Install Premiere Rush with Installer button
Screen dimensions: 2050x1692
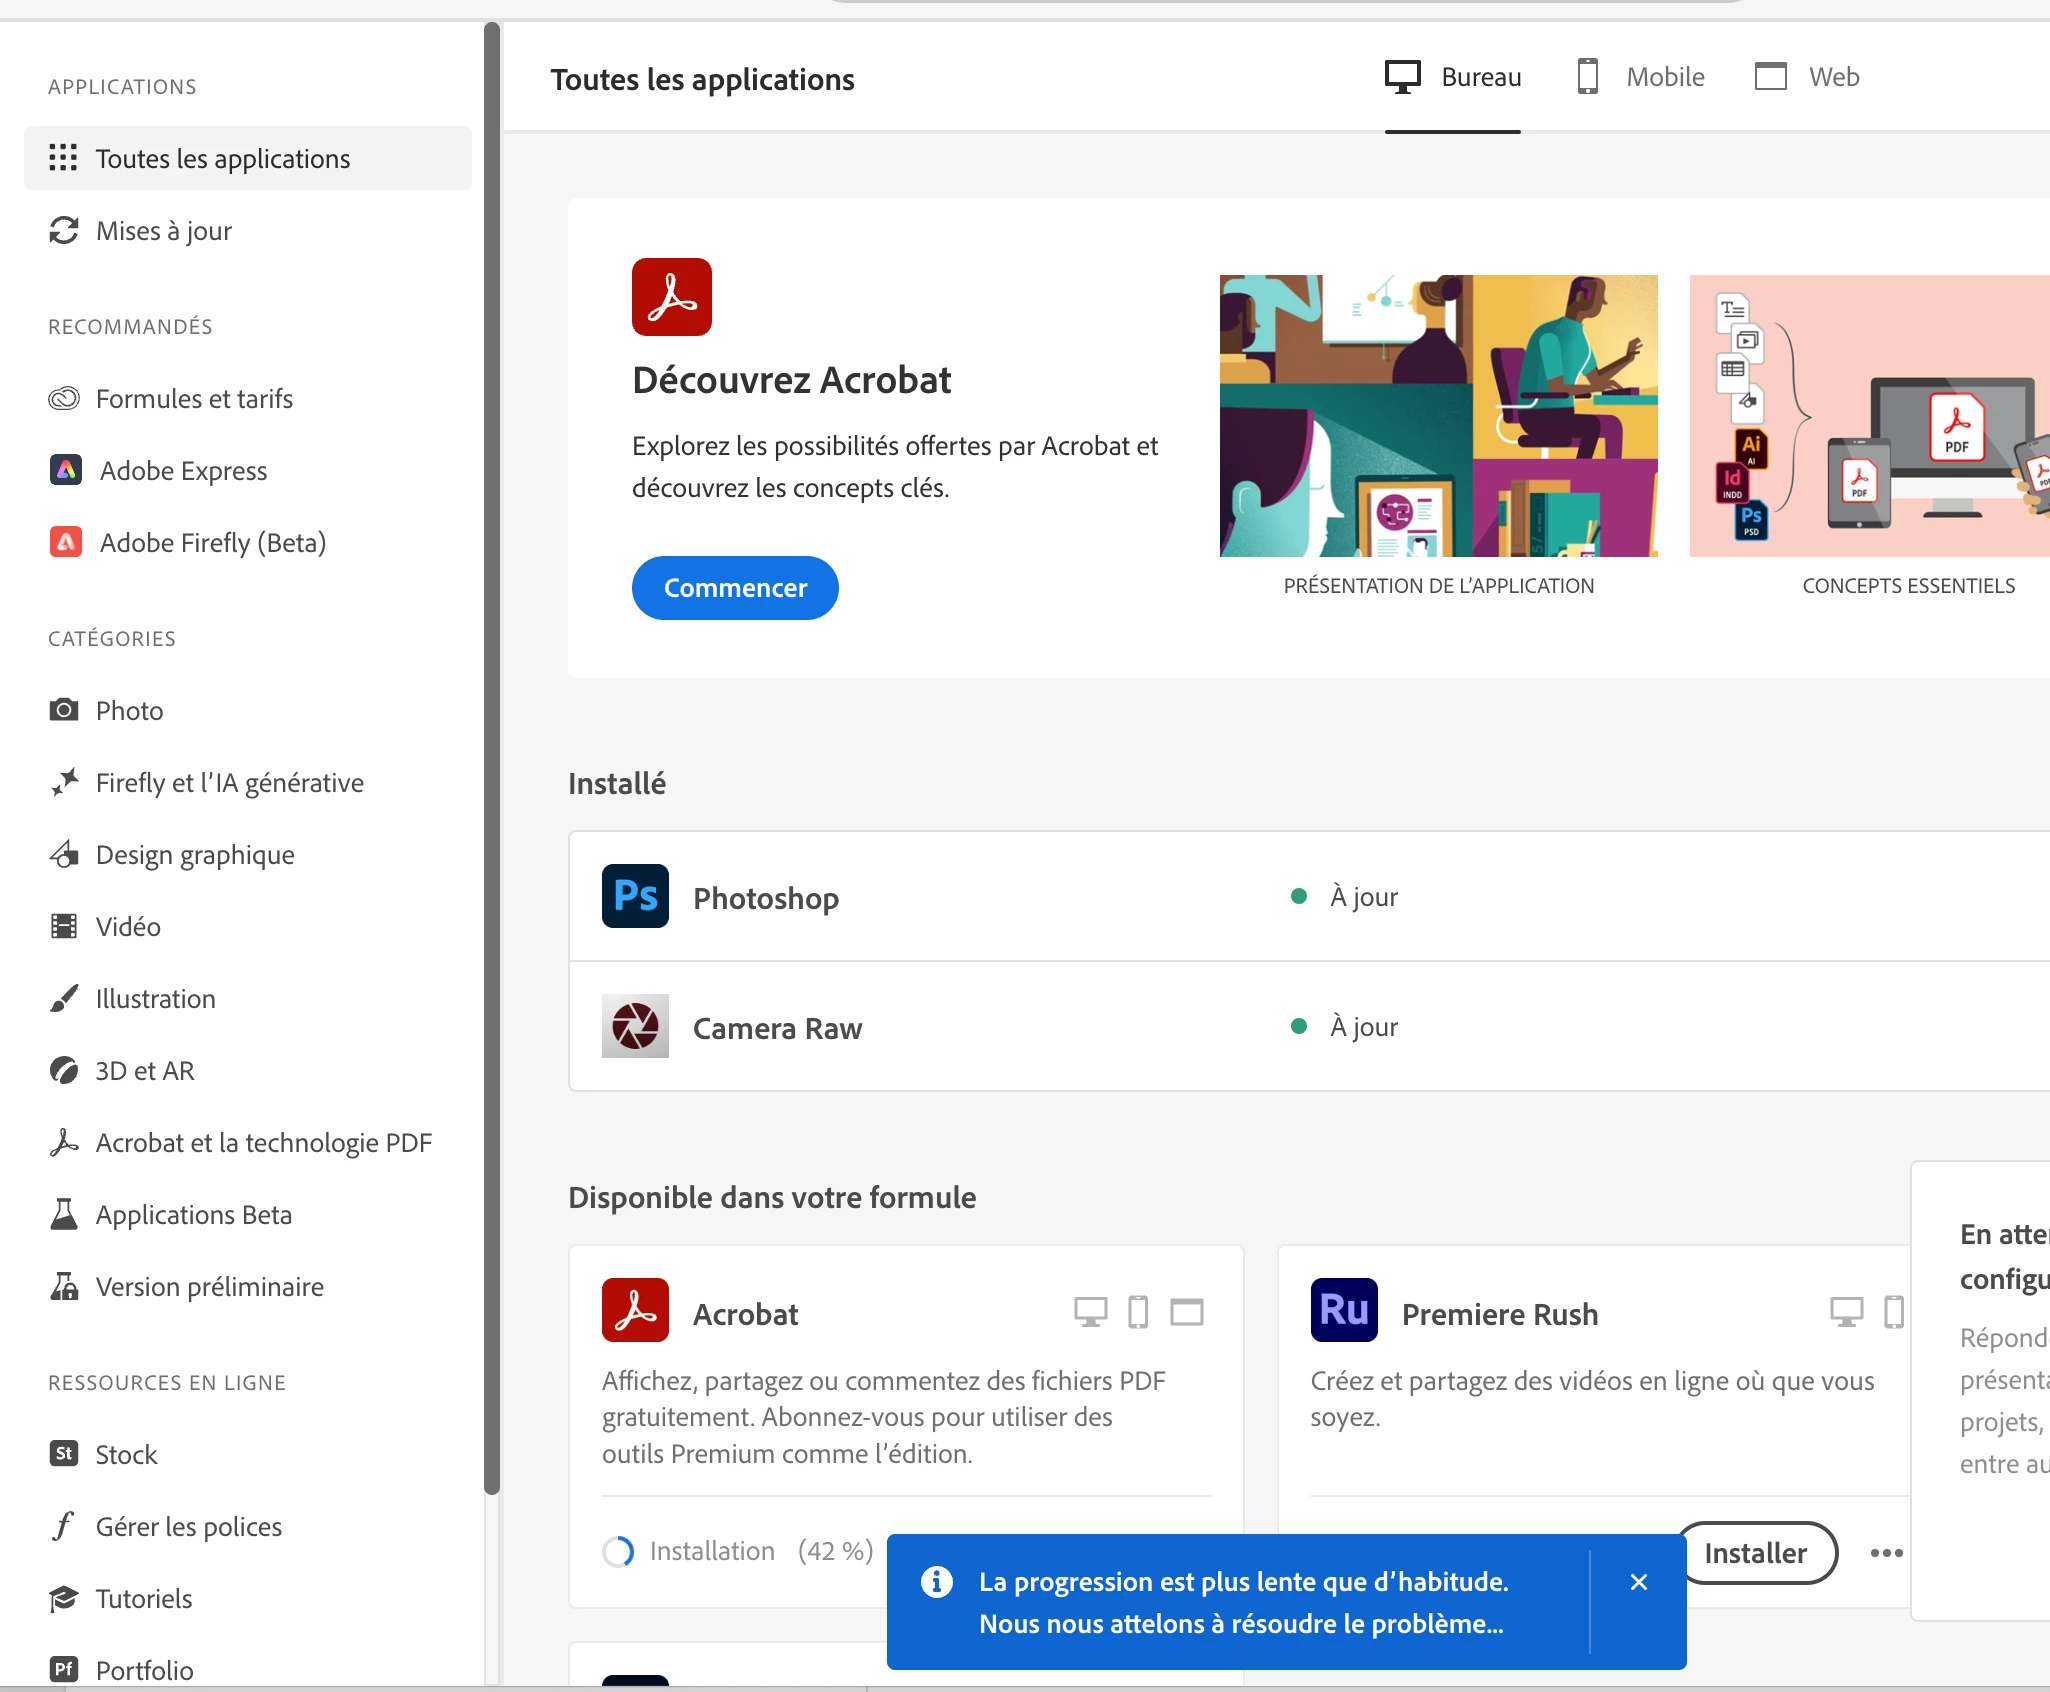pos(1760,1553)
